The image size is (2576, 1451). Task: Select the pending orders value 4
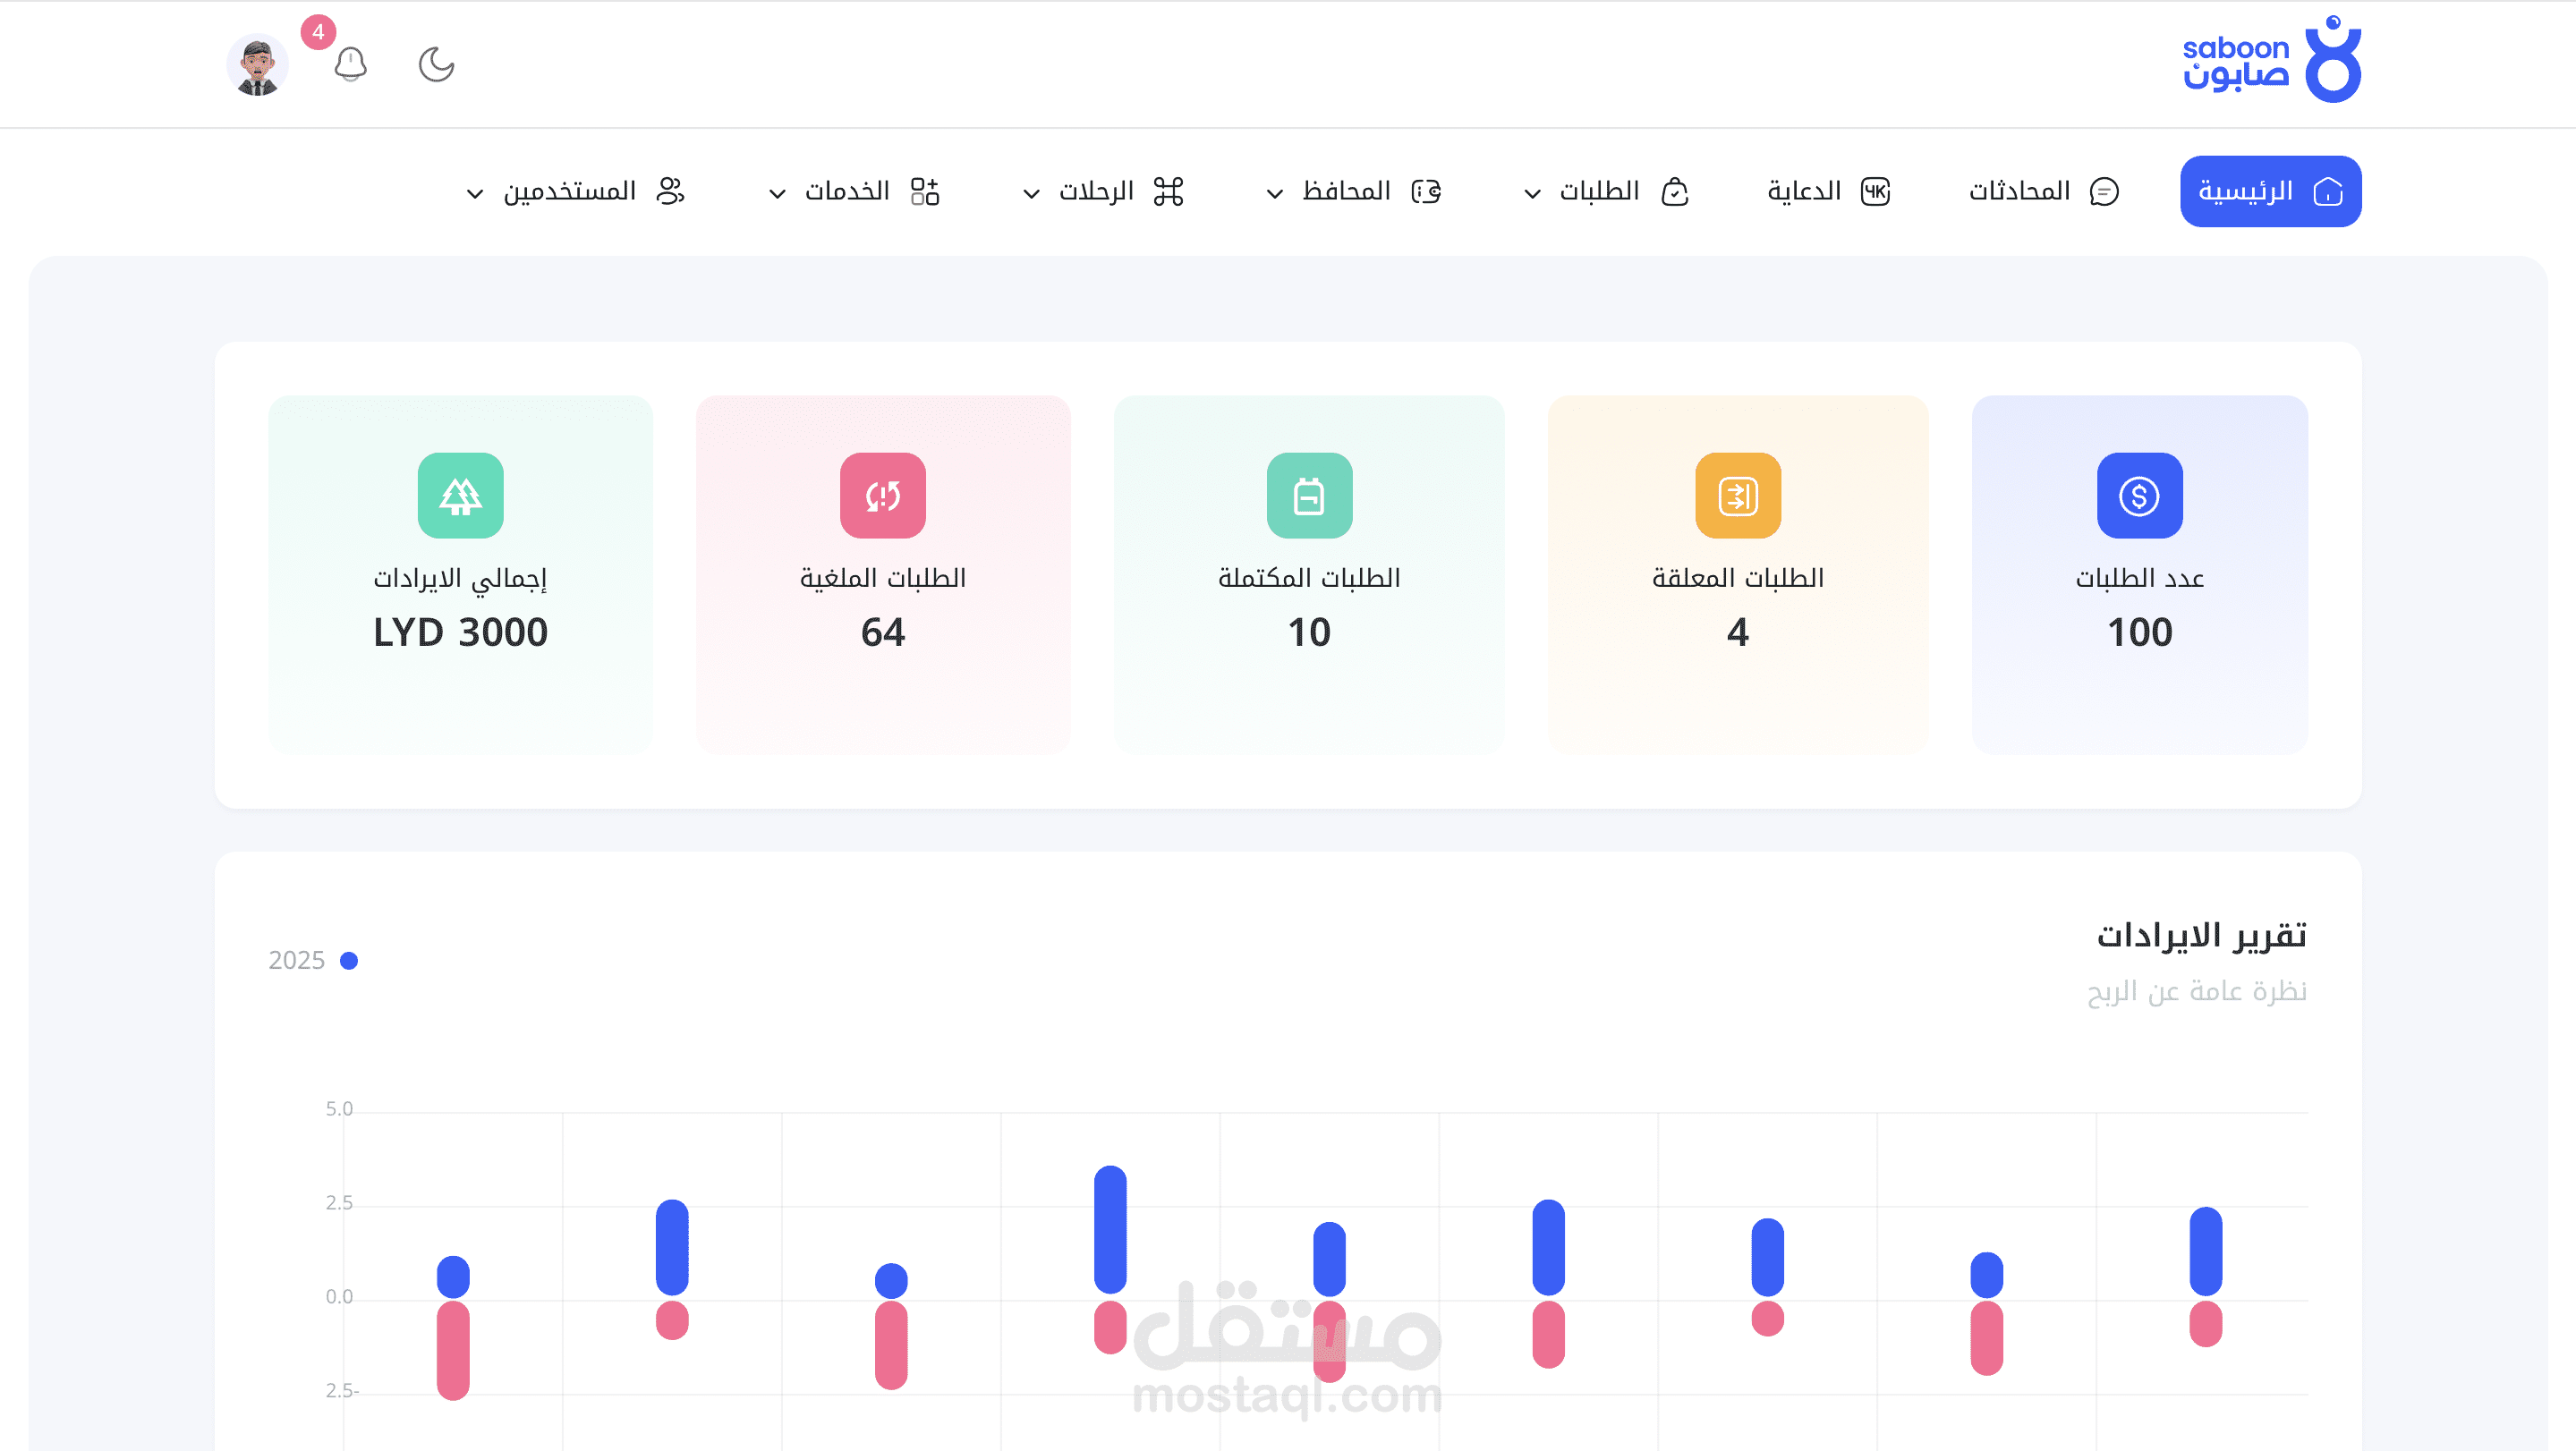click(1738, 632)
